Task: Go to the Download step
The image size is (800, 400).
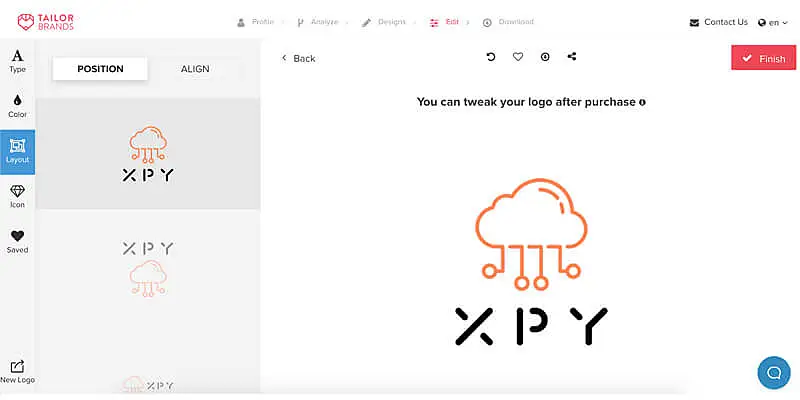Action: pyautogui.click(x=508, y=22)
